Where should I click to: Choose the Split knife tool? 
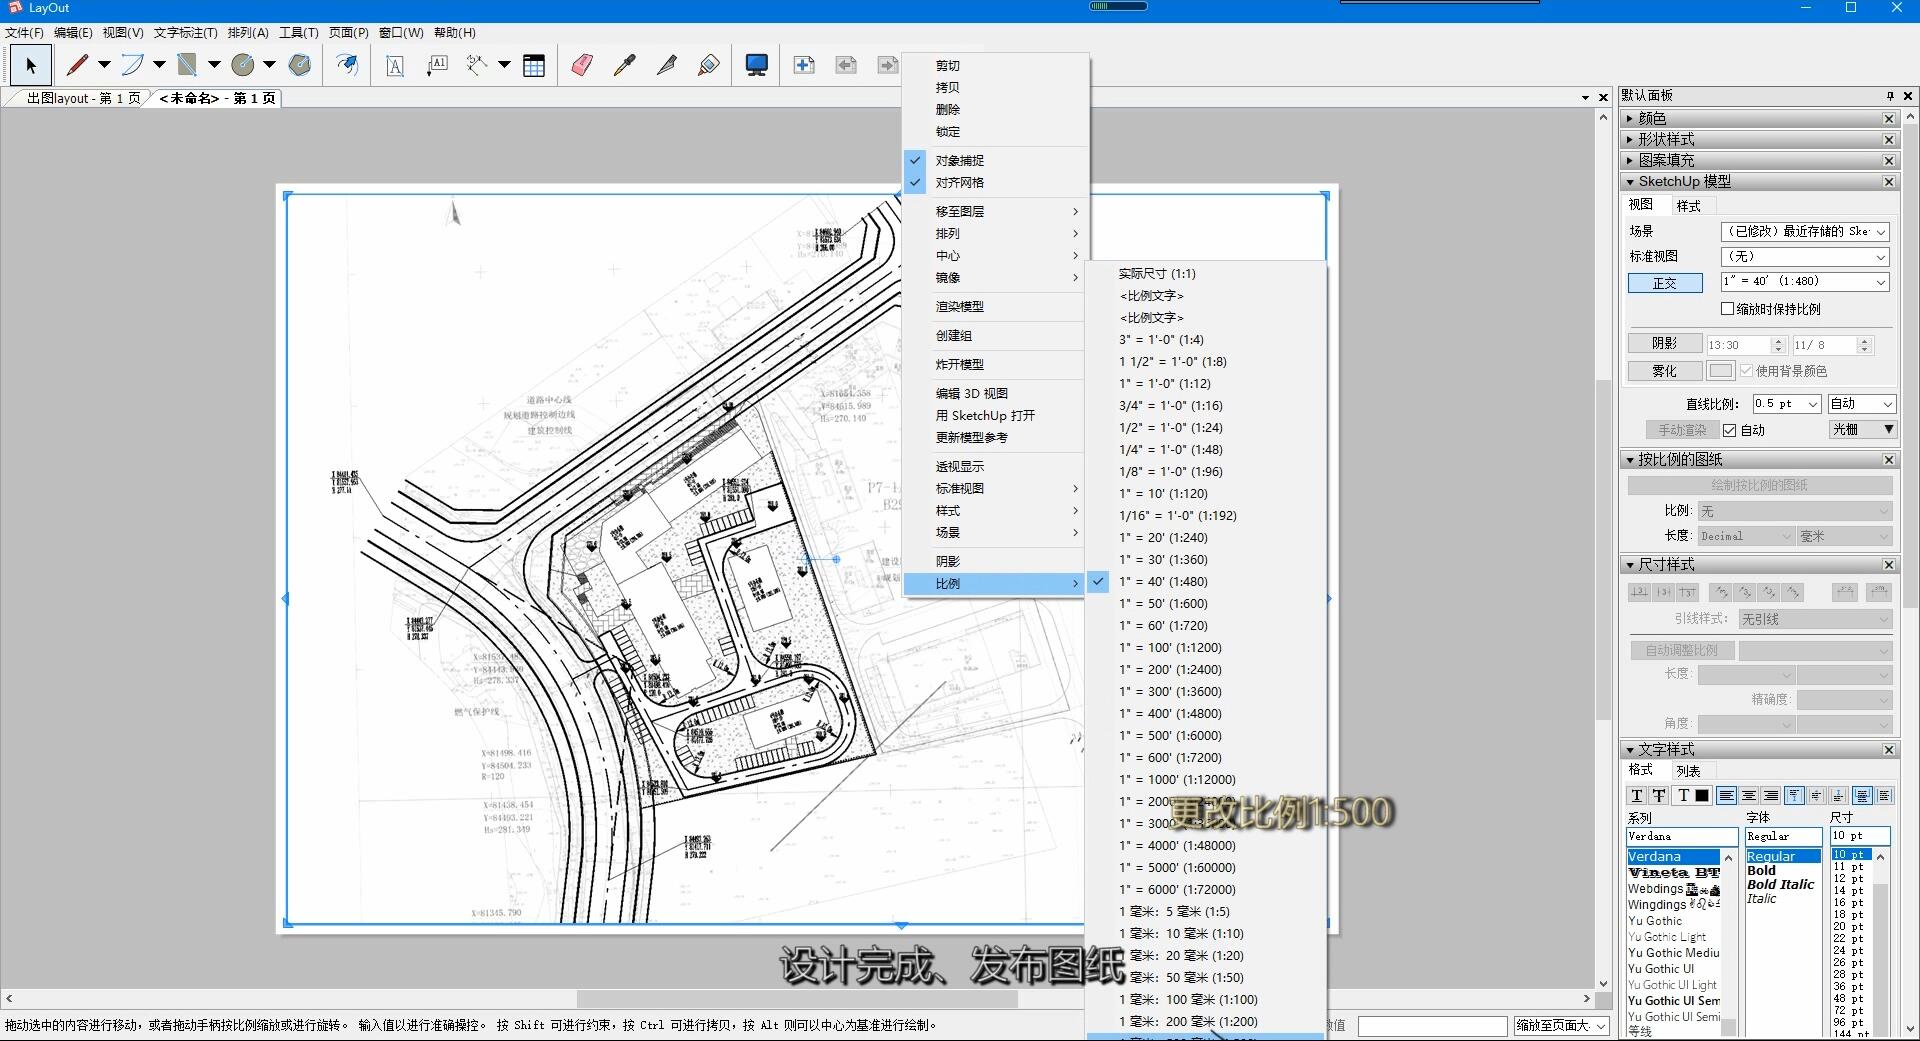667,66
